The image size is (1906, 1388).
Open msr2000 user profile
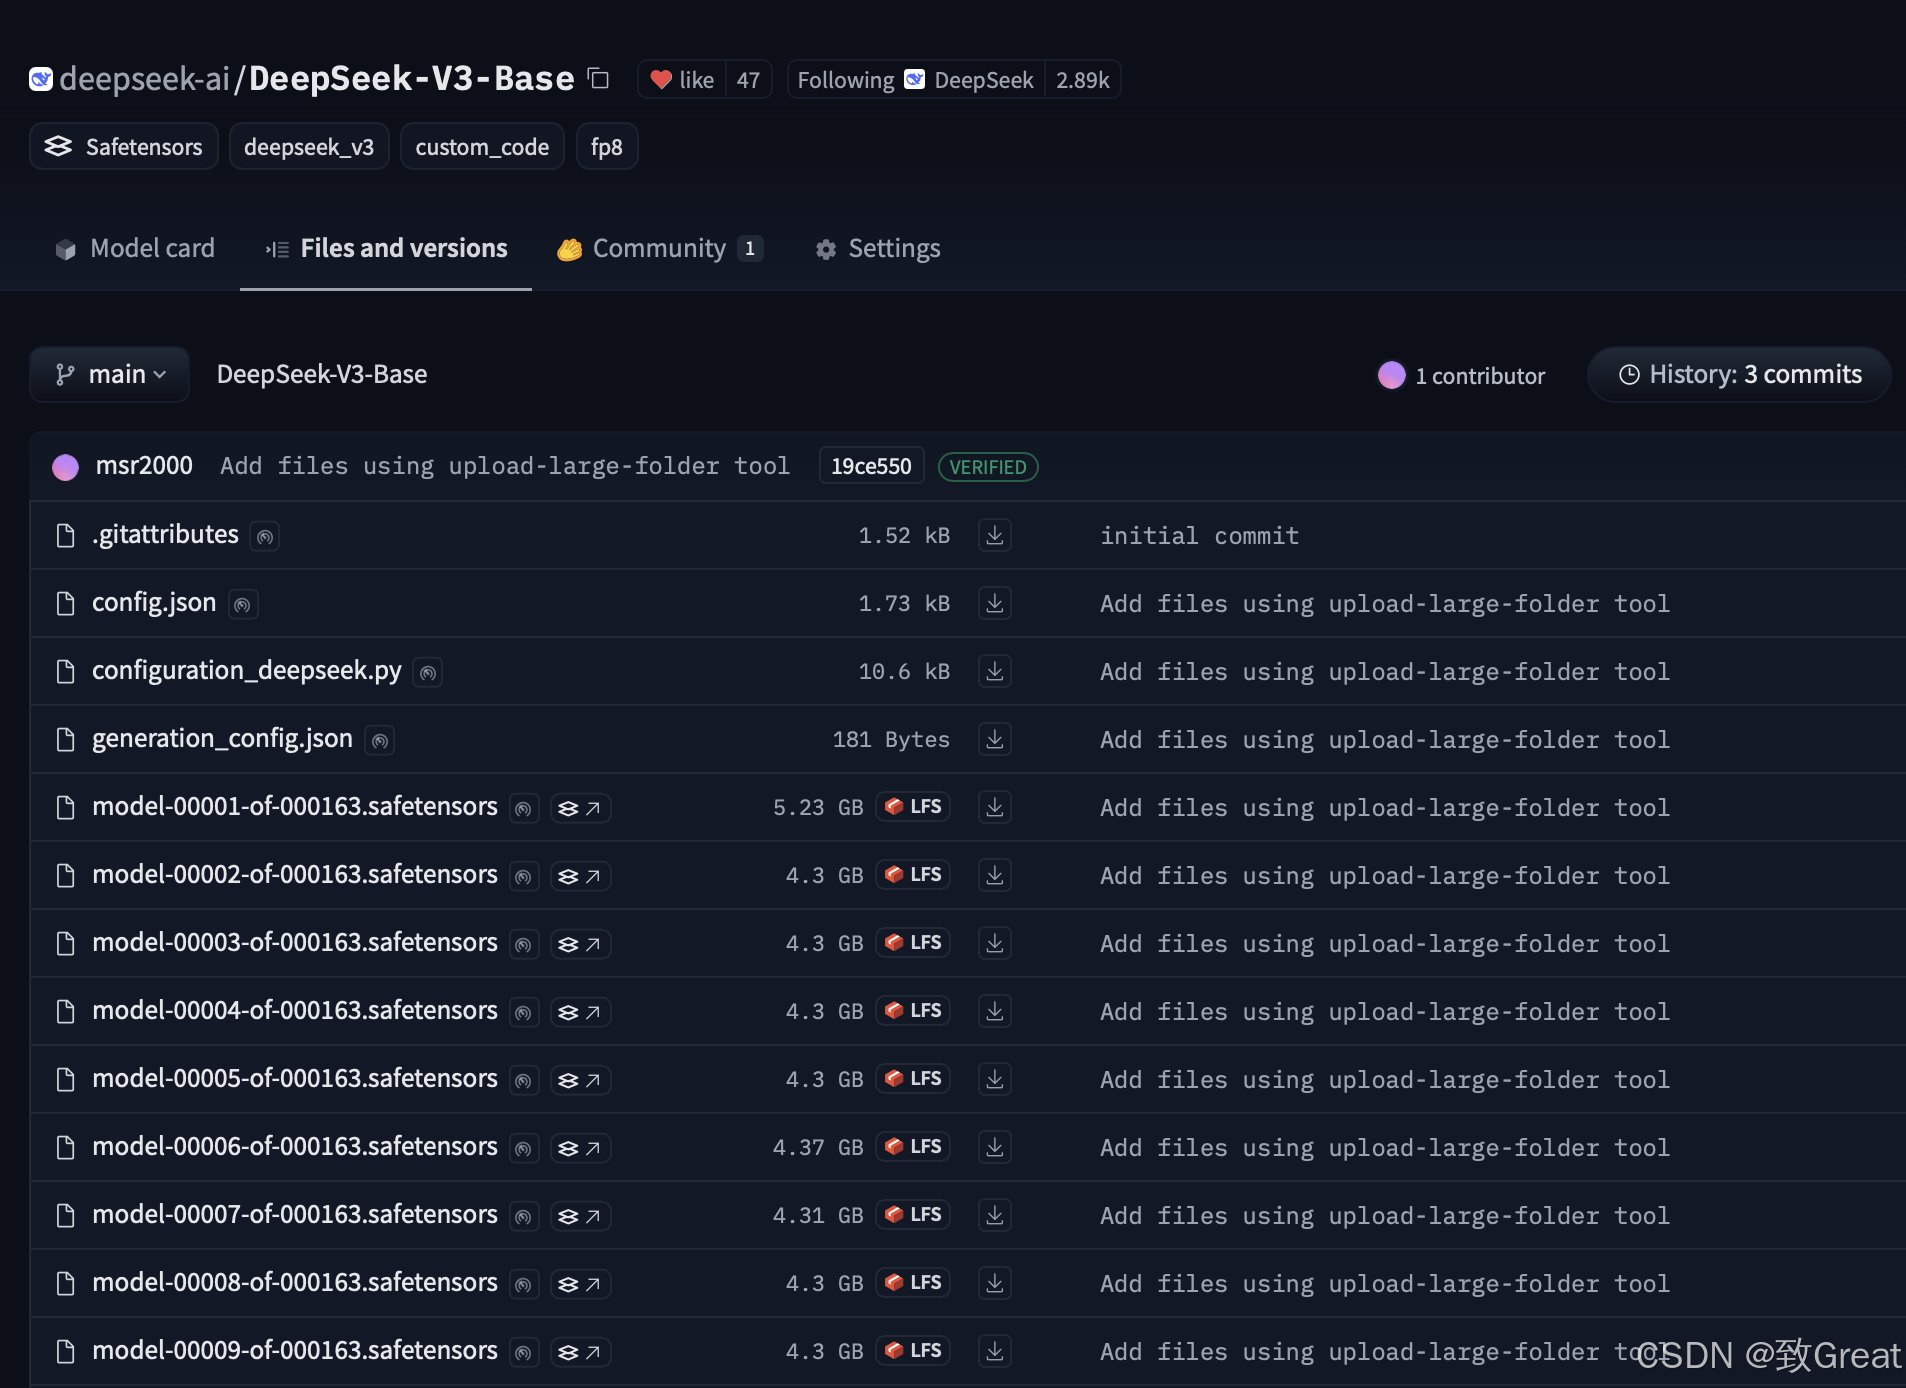click(x=144, y=466)
